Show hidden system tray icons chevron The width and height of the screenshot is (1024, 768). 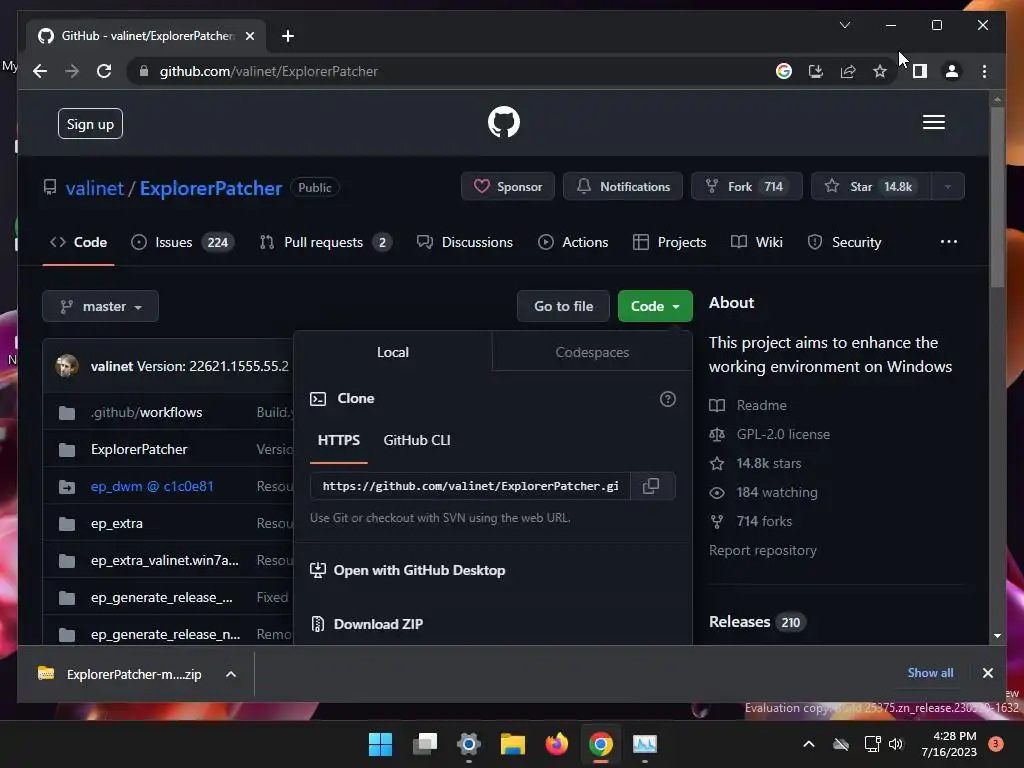tap(808, 744)
